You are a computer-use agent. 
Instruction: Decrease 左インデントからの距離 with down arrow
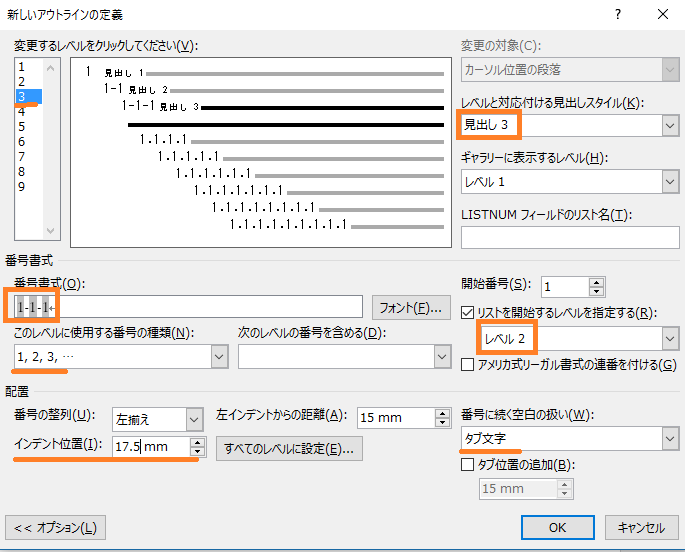tap(443, 422)
